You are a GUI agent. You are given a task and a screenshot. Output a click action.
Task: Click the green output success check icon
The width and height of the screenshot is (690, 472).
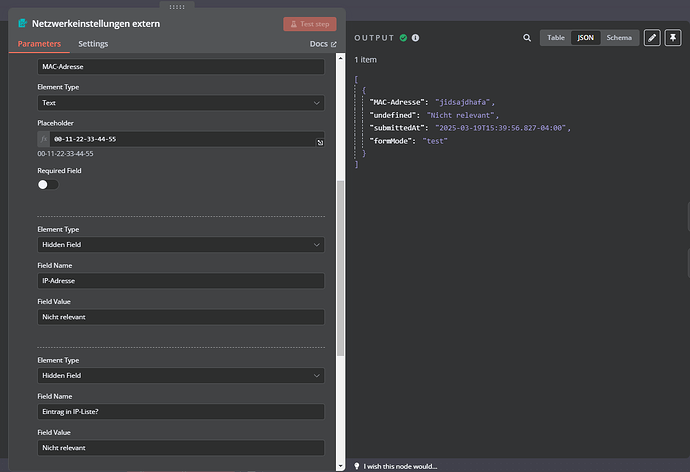(403, 38)
